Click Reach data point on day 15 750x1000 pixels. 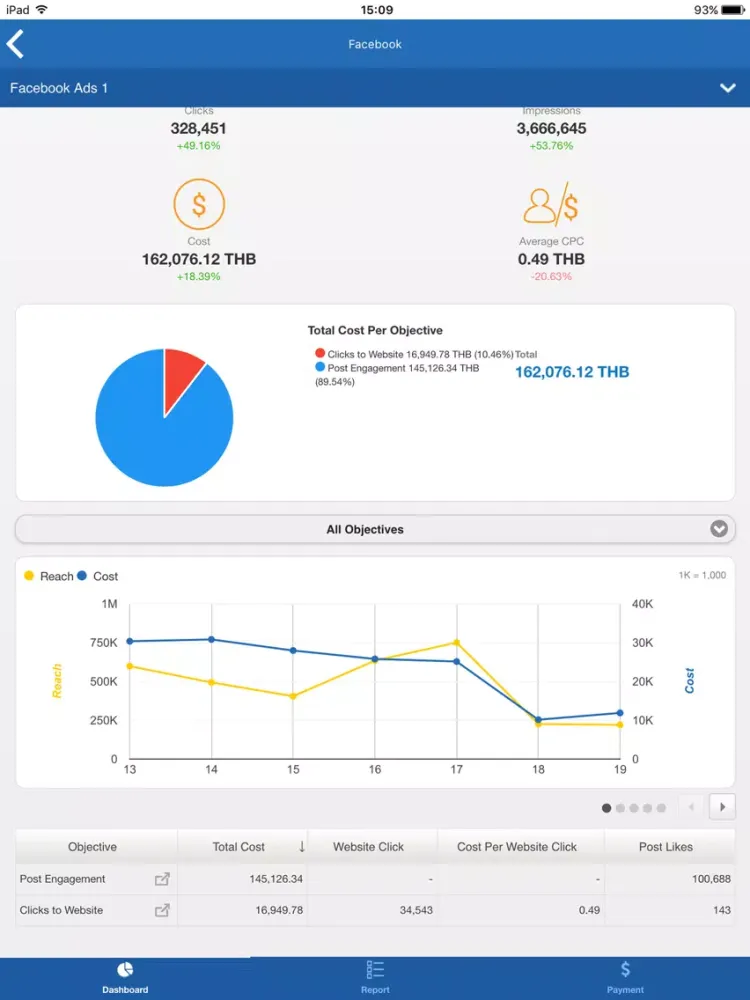[293, 696]
